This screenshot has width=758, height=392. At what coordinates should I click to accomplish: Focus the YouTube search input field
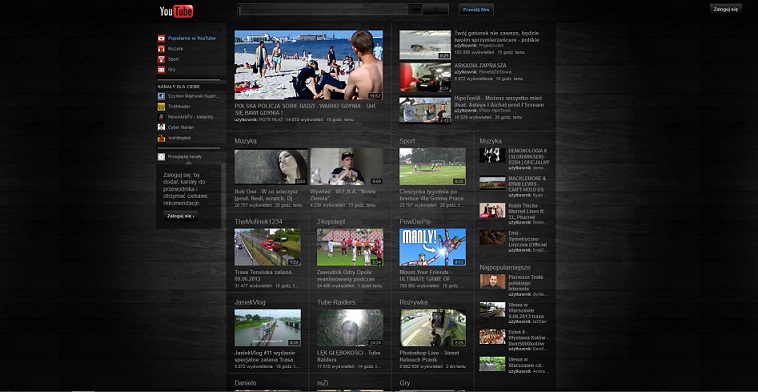click(323, 9)
